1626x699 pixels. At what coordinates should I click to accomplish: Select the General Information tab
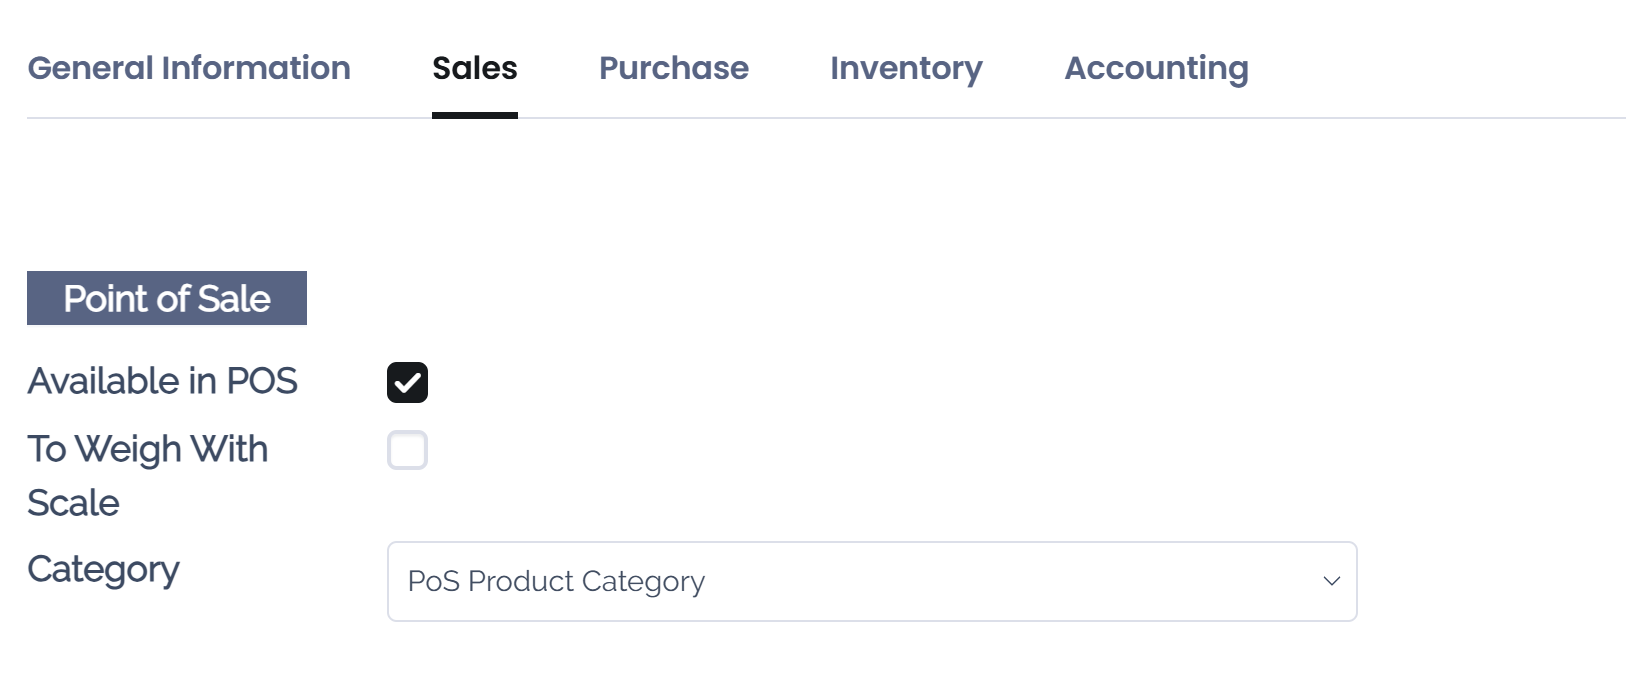[x=188, y=68]
